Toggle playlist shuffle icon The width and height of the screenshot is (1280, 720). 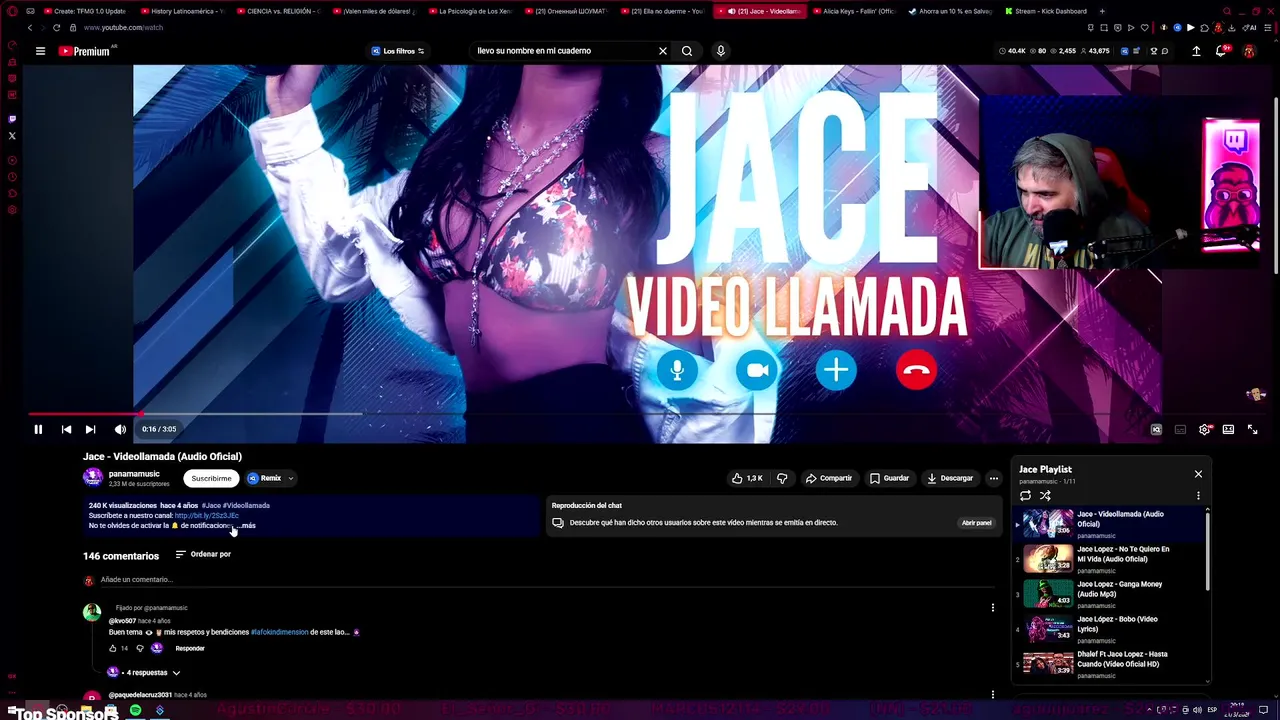[1045, 495]
